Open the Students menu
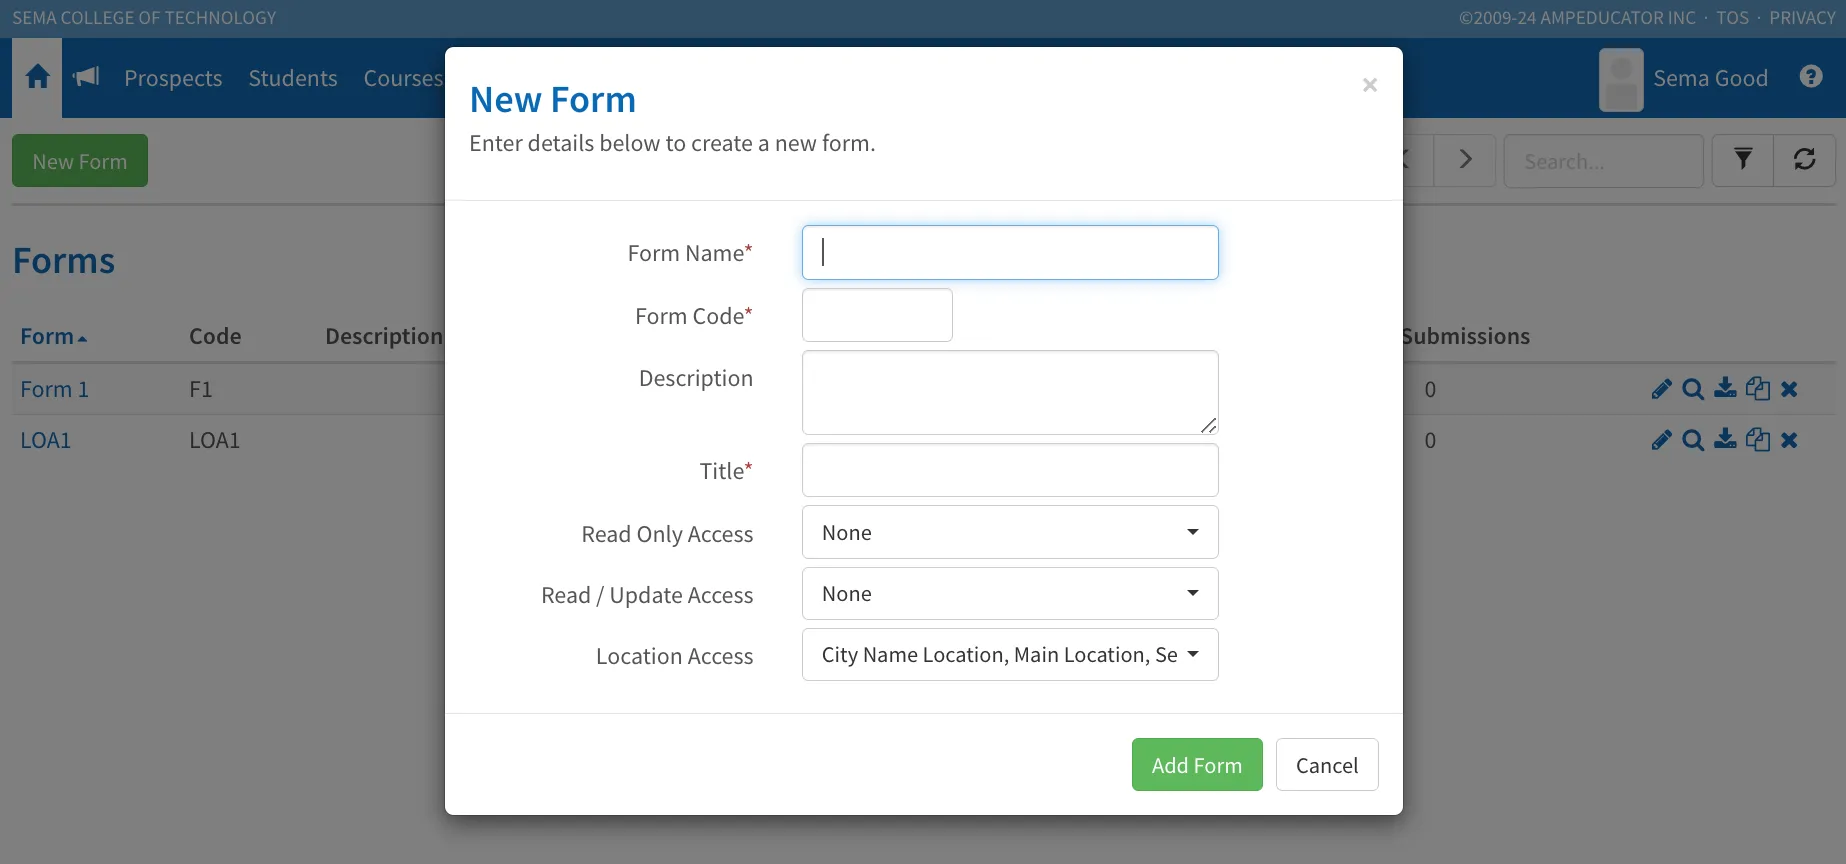Viewport: 1846px width, 864px height. [x=293, y=78]
